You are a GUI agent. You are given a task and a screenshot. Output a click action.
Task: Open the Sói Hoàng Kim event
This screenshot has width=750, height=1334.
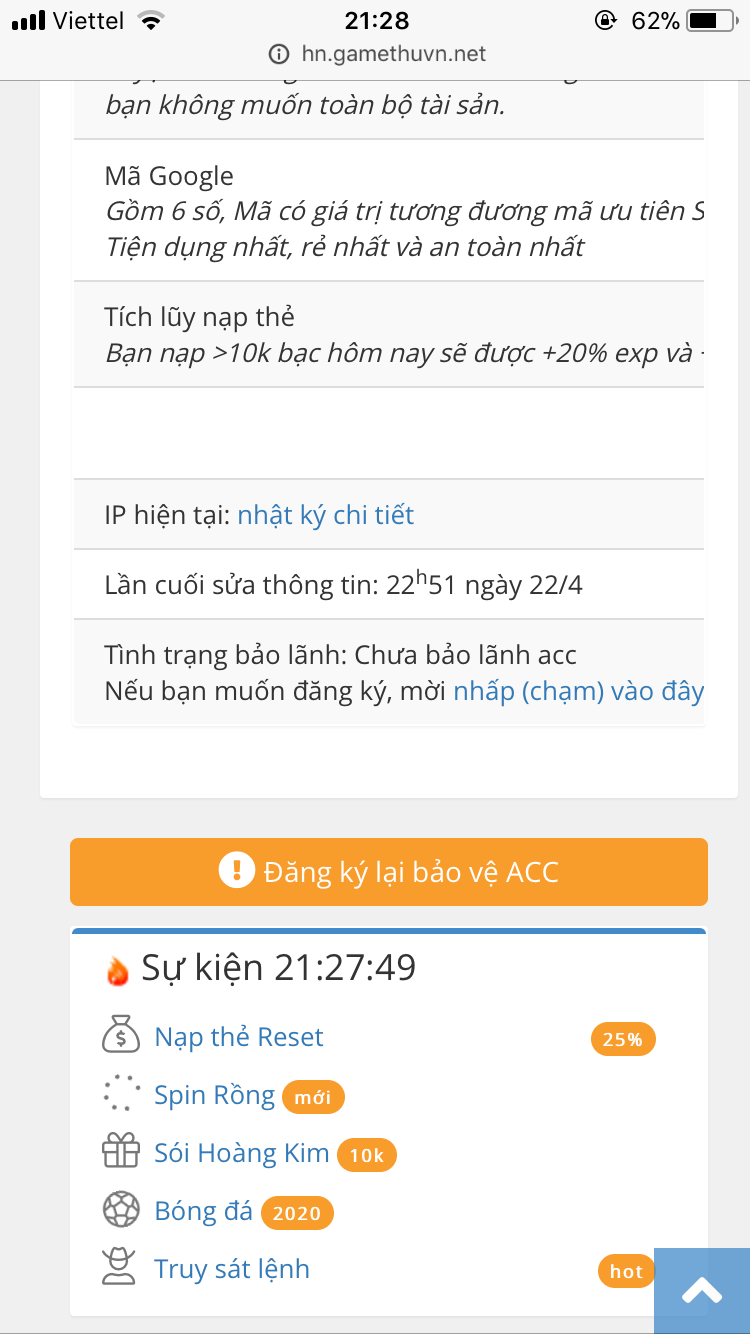click(241, 1153)
